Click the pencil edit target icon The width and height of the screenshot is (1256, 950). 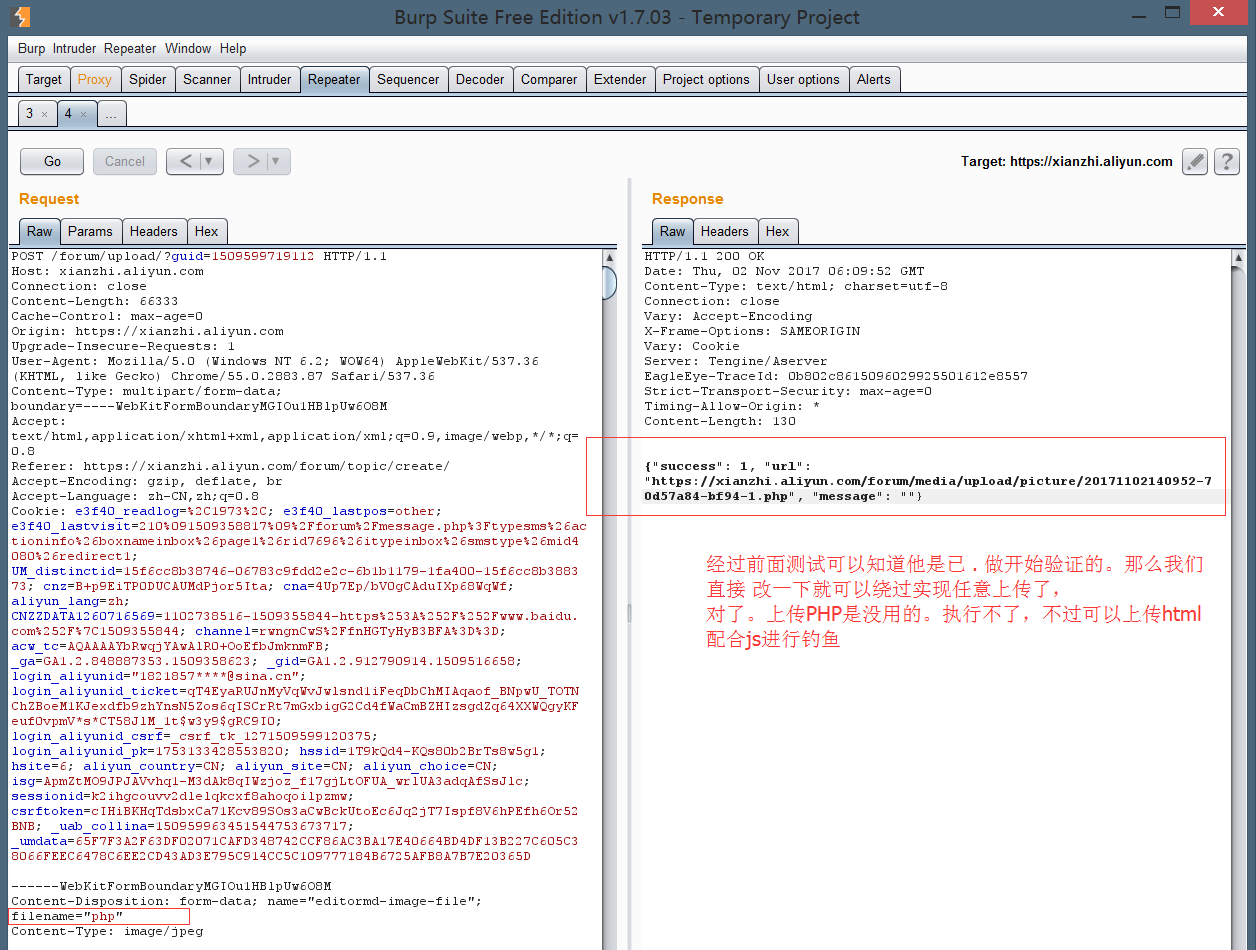[x=1195, y=162]
